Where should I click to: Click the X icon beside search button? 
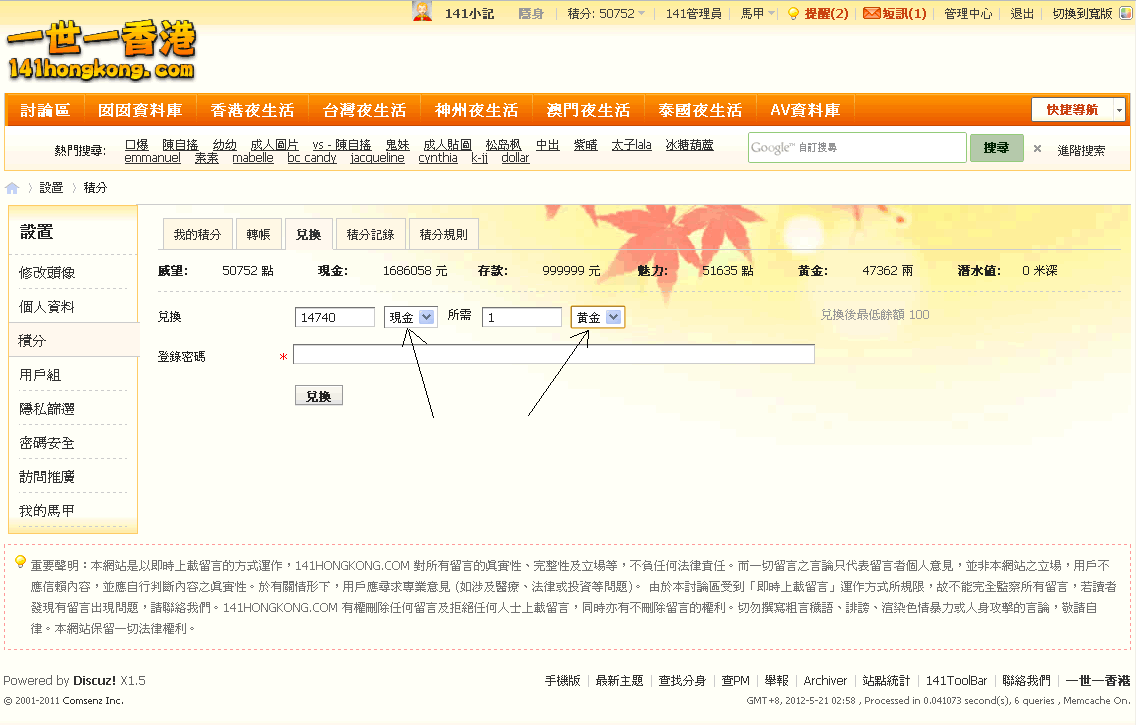click(1037, 149)
